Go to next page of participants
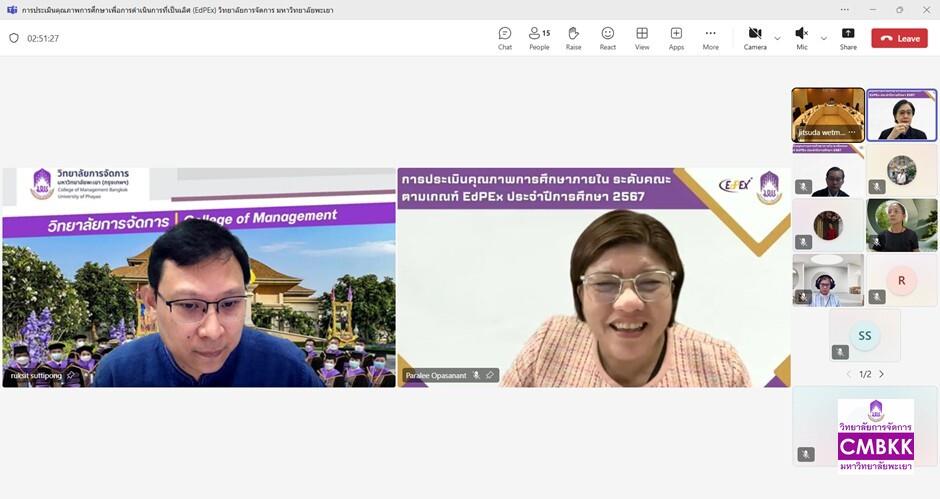Viewport: 940px width, 499px height. click(881, 374)
